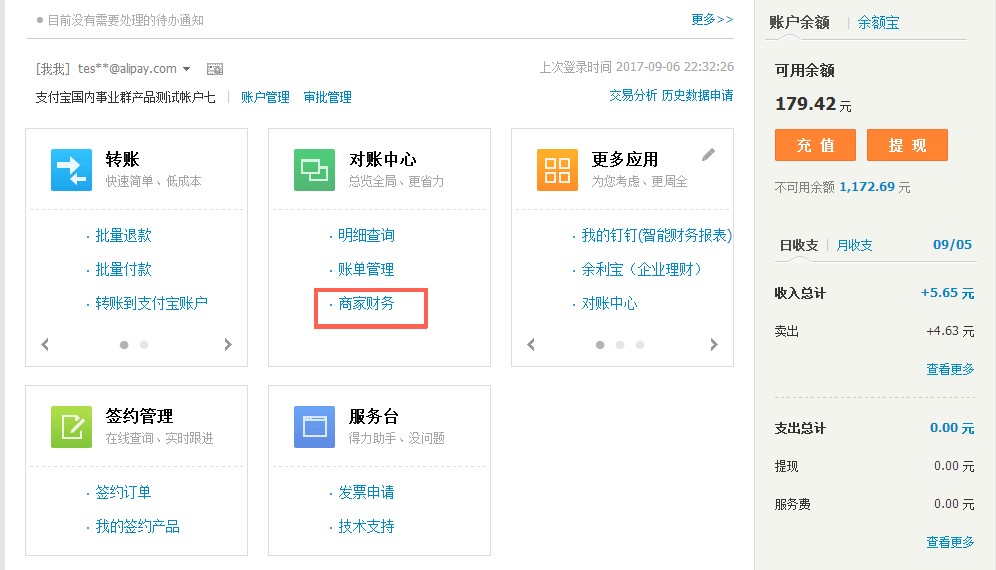Open 对账中心 link under 更多应用
The height and width of the screenshot is (570, 996).
(x=609, y=303)
